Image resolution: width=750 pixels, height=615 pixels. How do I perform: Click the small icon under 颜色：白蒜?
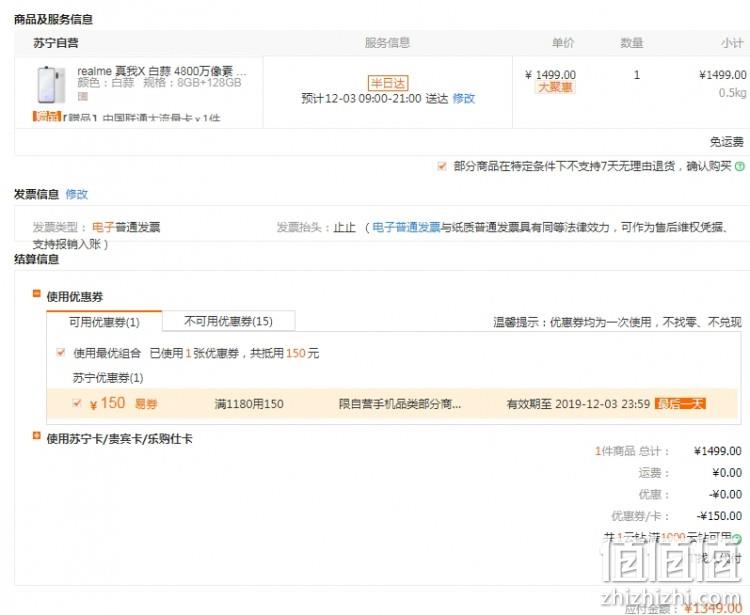pos(82,96)
